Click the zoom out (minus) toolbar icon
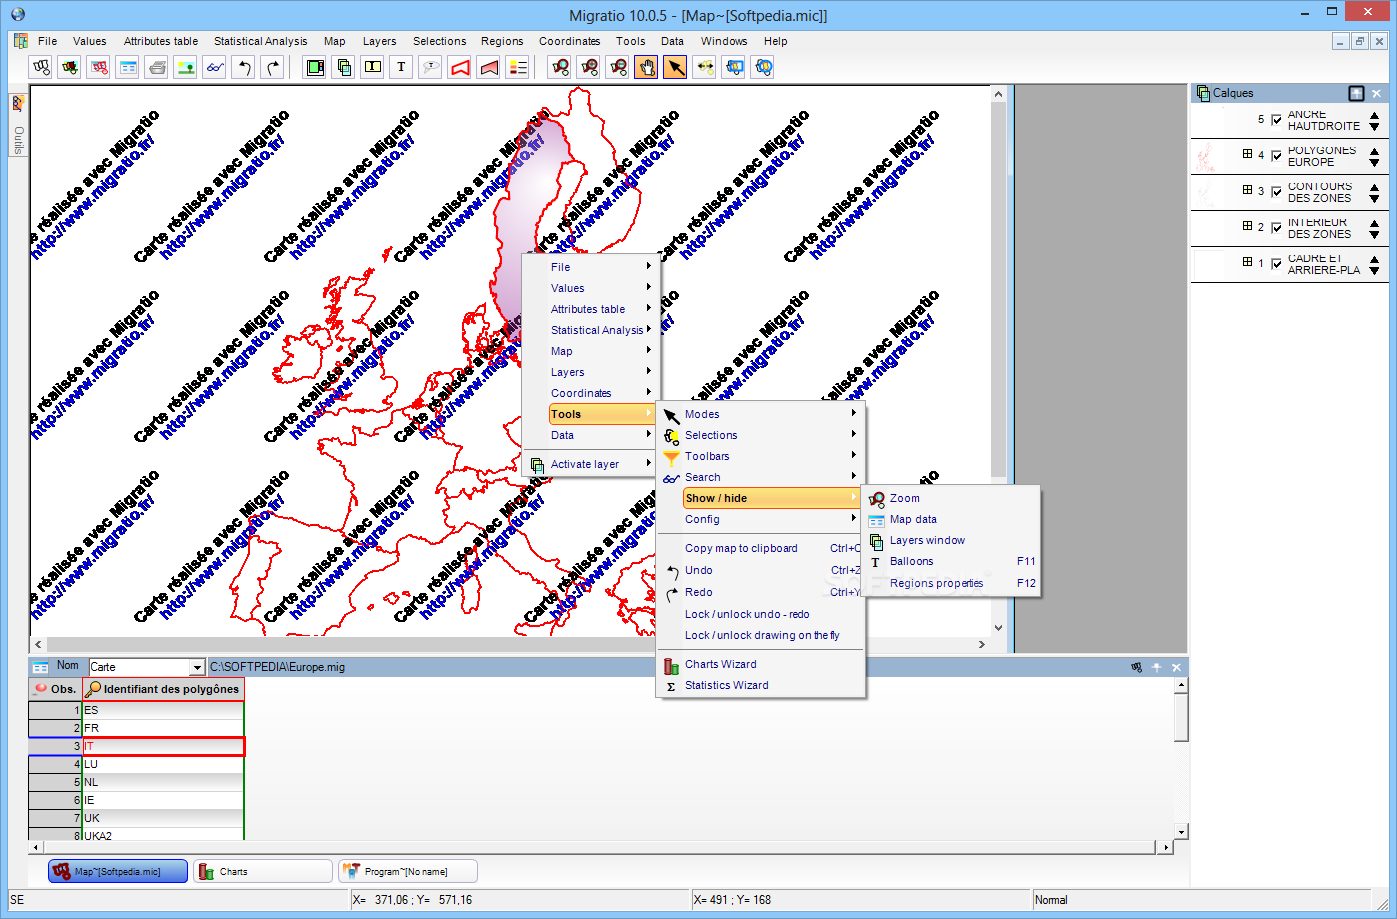This screenshot has height=919, width=1397. pos(619,67)
